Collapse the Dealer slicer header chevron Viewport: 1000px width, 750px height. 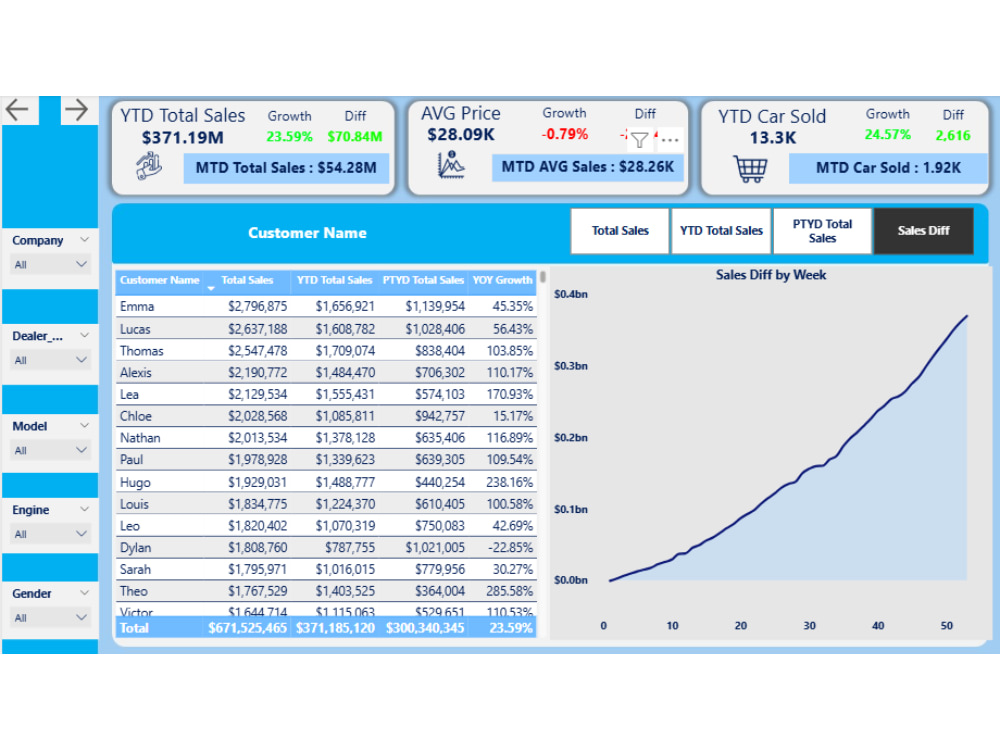tap(84, 335)
